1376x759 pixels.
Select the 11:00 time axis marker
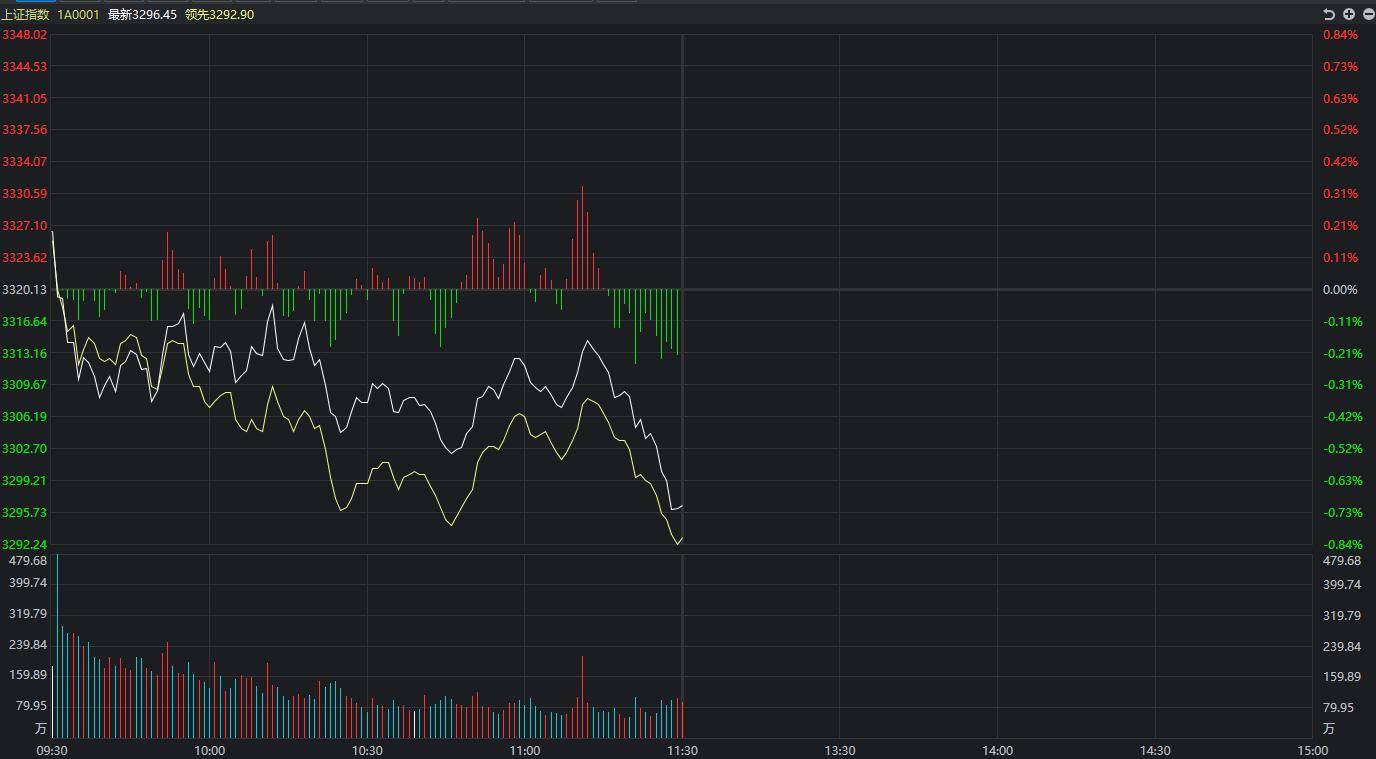pyautogui.click(x=524, y=750)
